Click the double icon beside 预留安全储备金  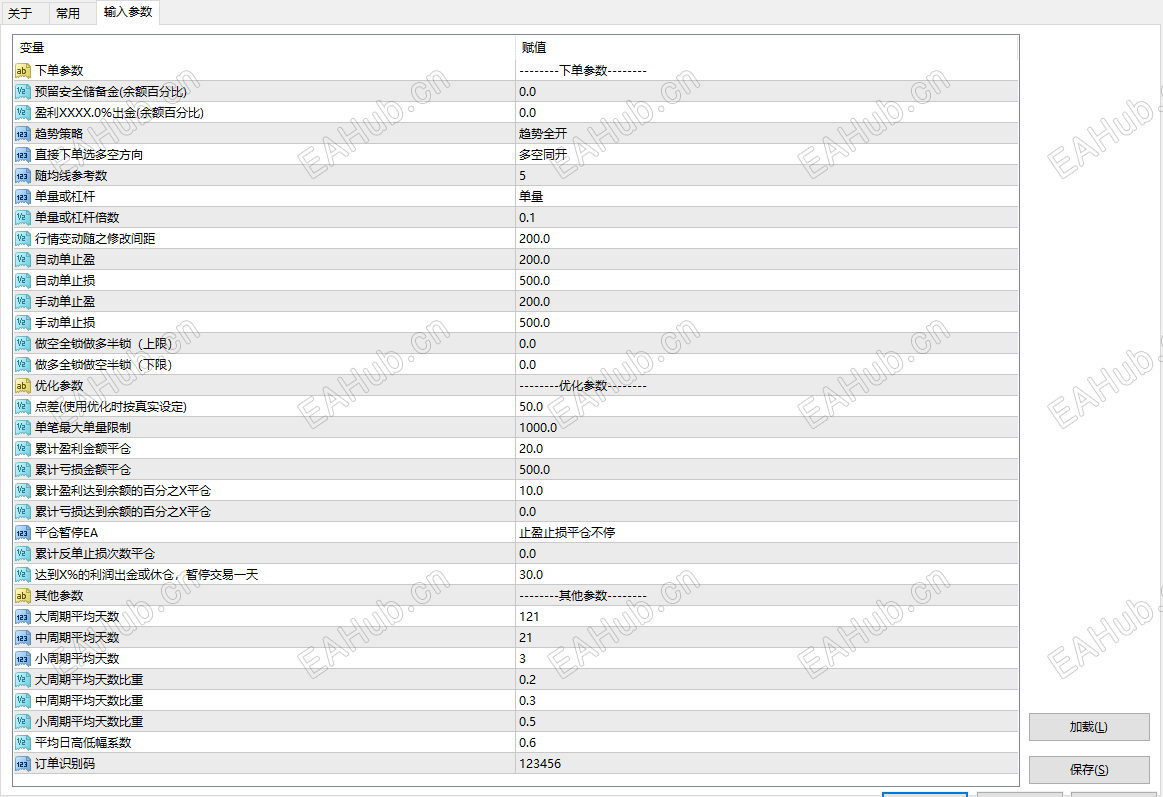(x=22, y=91)
